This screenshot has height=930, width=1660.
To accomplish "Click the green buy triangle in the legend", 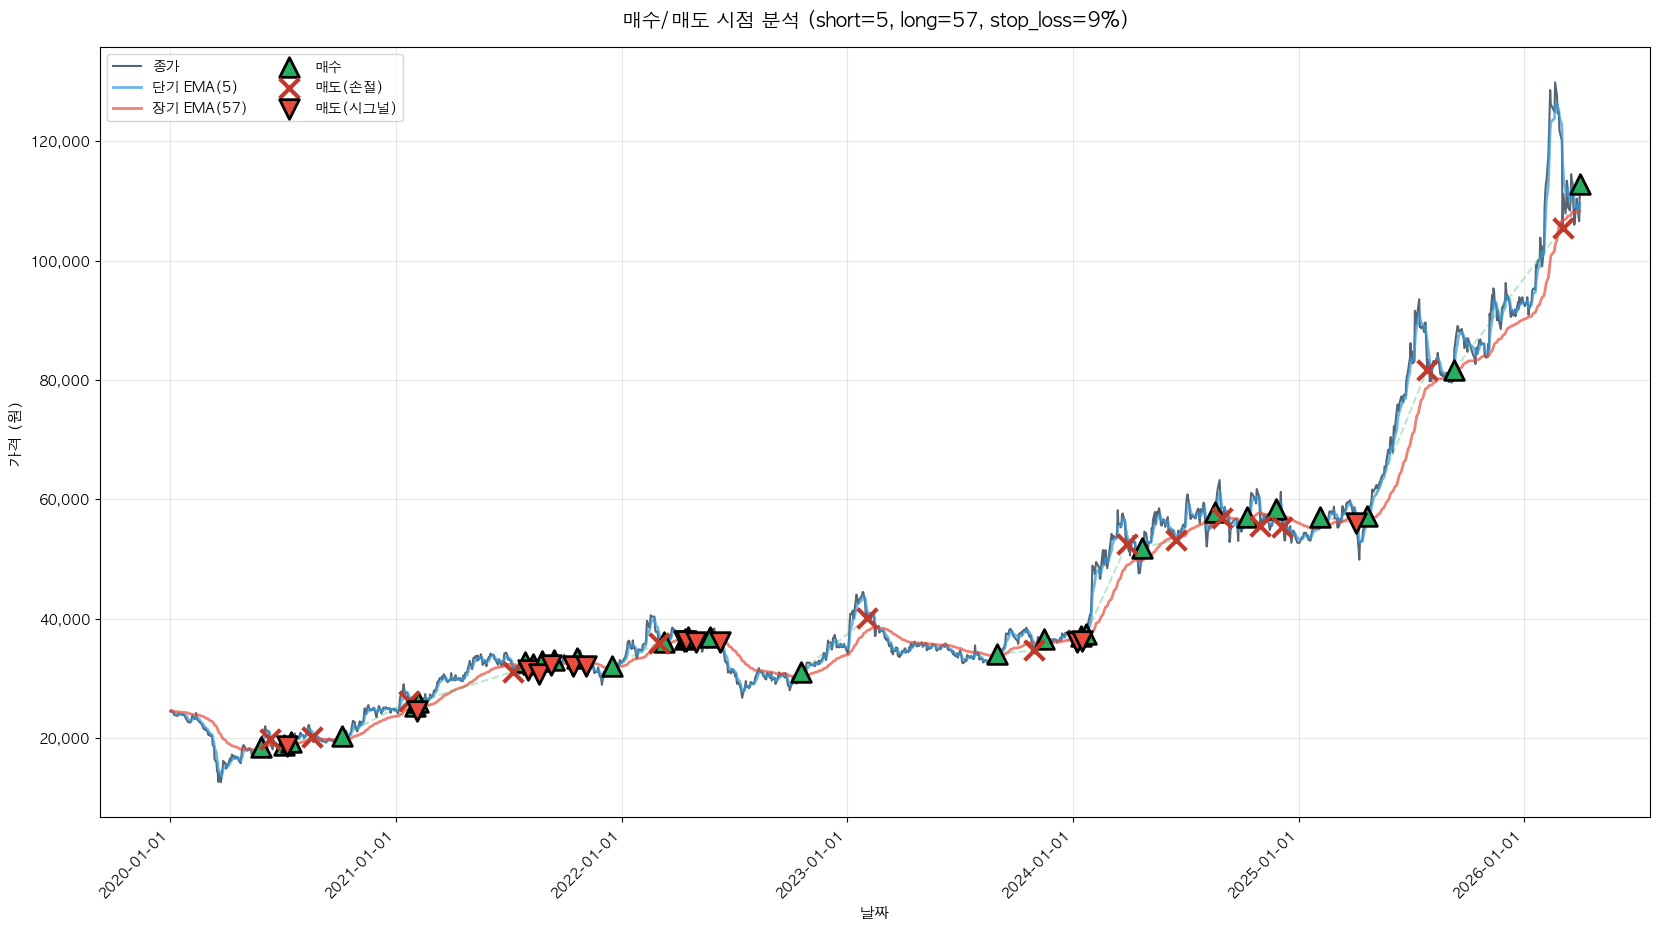I will 289,68.
